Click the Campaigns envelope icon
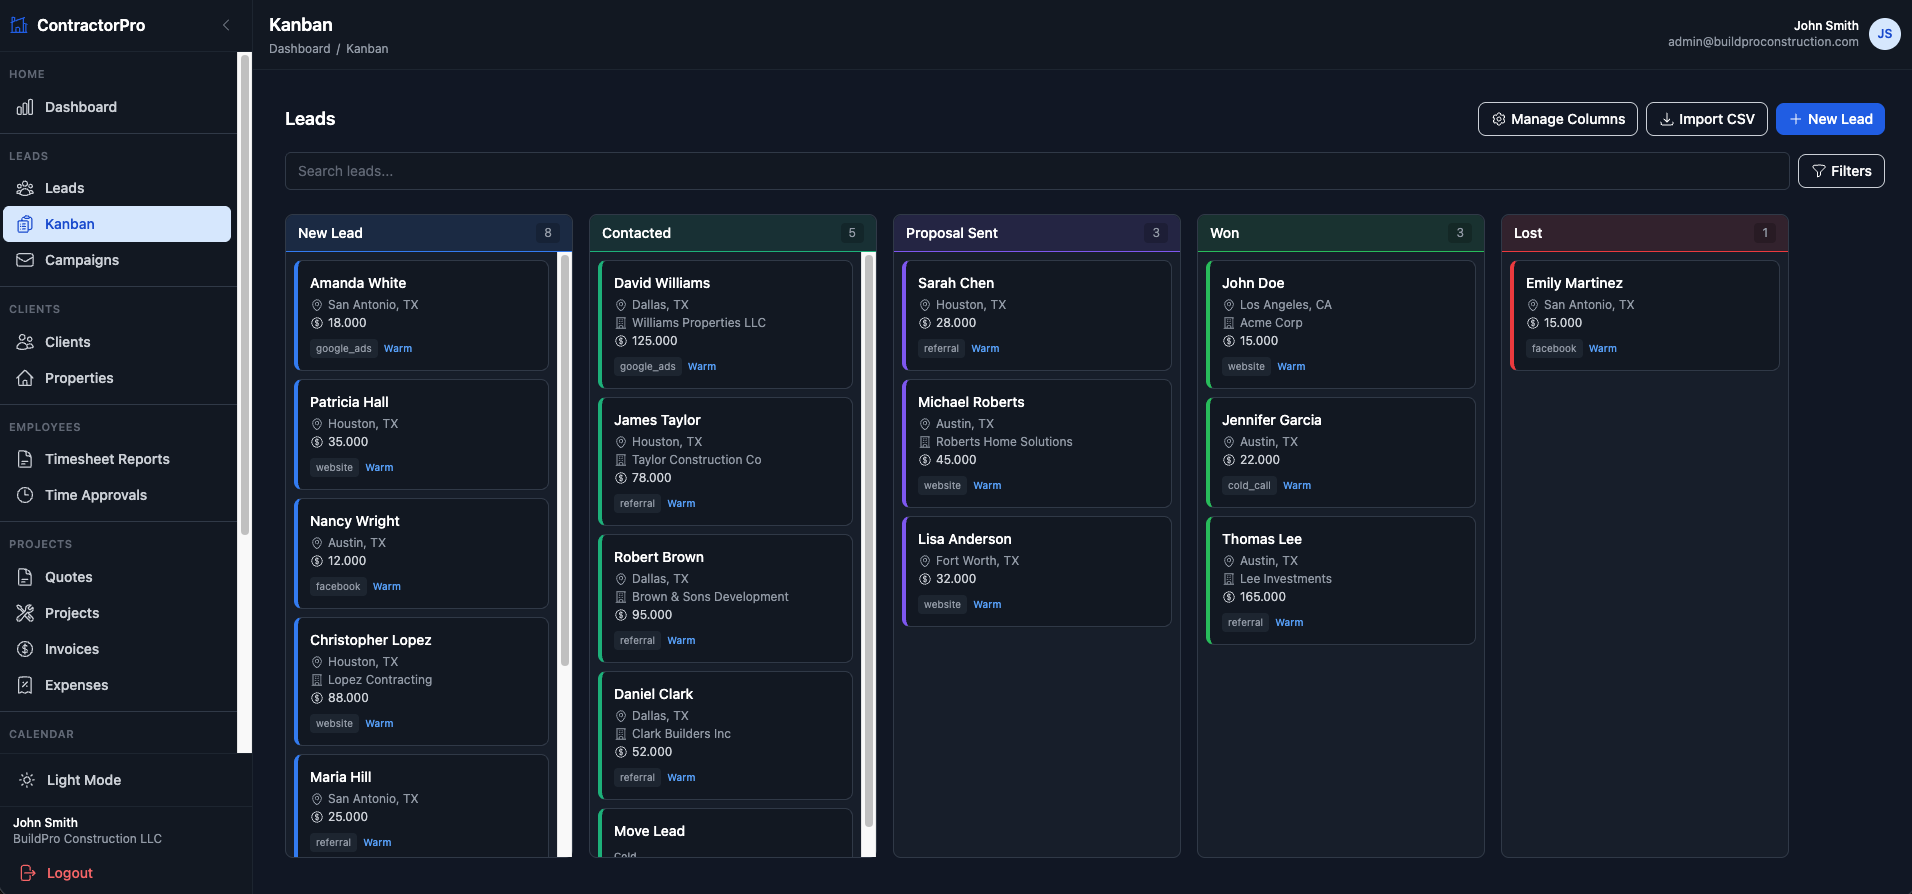Viewport: 1912px width, 894px height. 25,260
